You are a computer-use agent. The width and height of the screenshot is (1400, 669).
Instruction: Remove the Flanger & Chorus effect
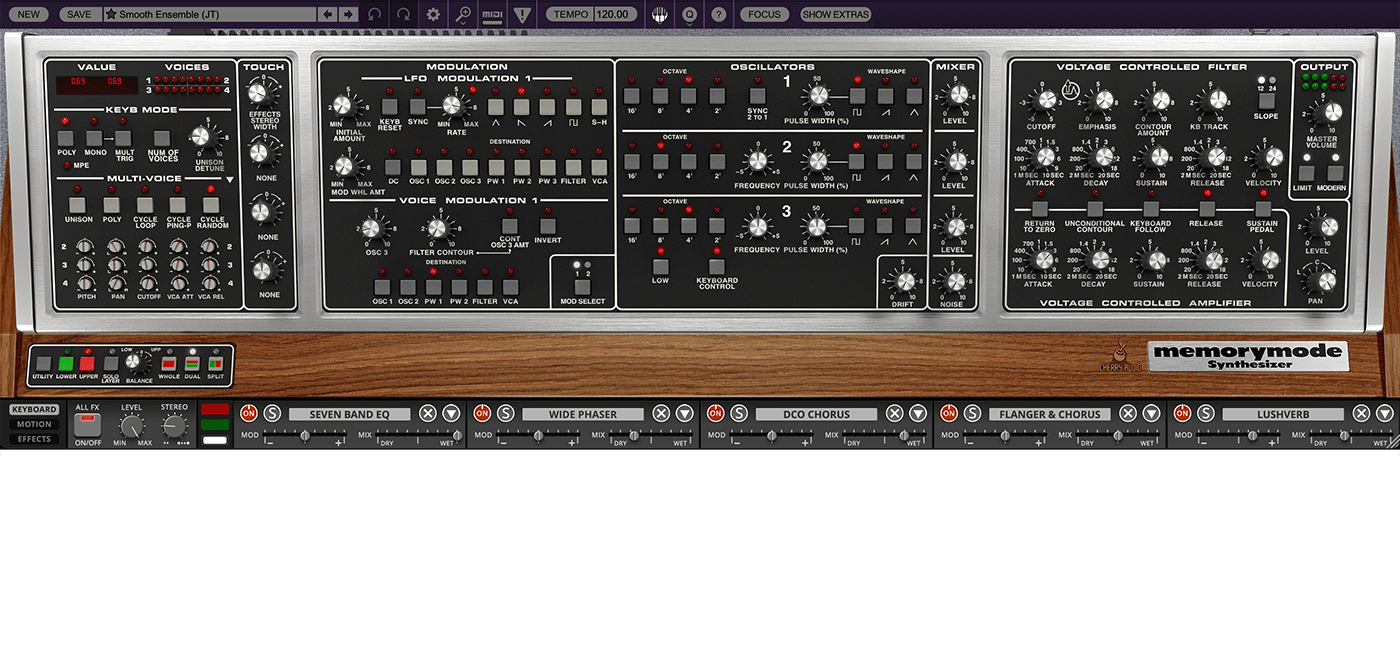coord(1128,413)
